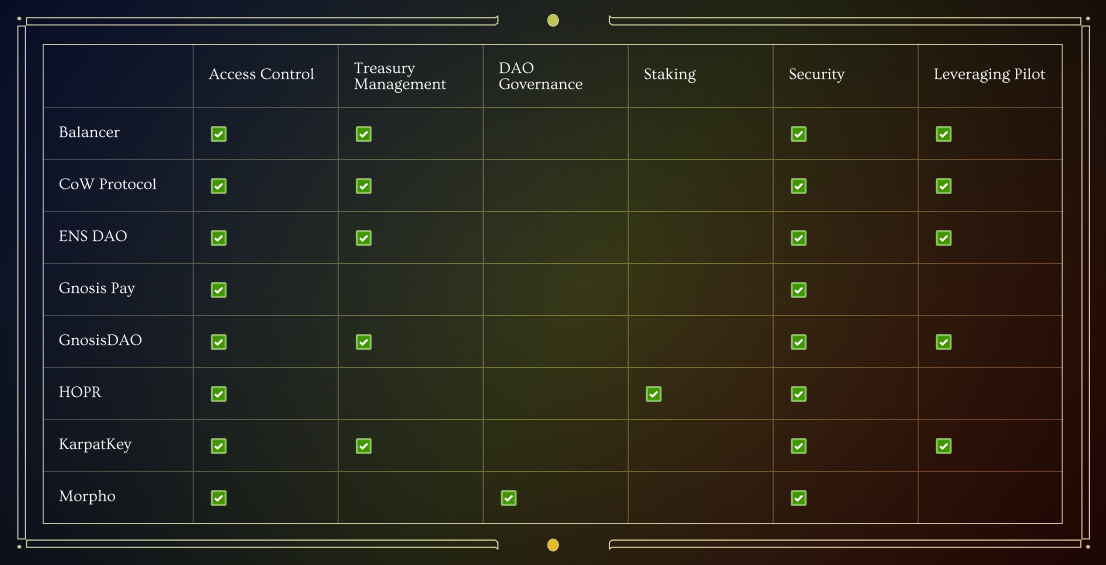The image size is (1106, 565).
Task: Click the Access Control column header
Action: (x=262, y=74)
